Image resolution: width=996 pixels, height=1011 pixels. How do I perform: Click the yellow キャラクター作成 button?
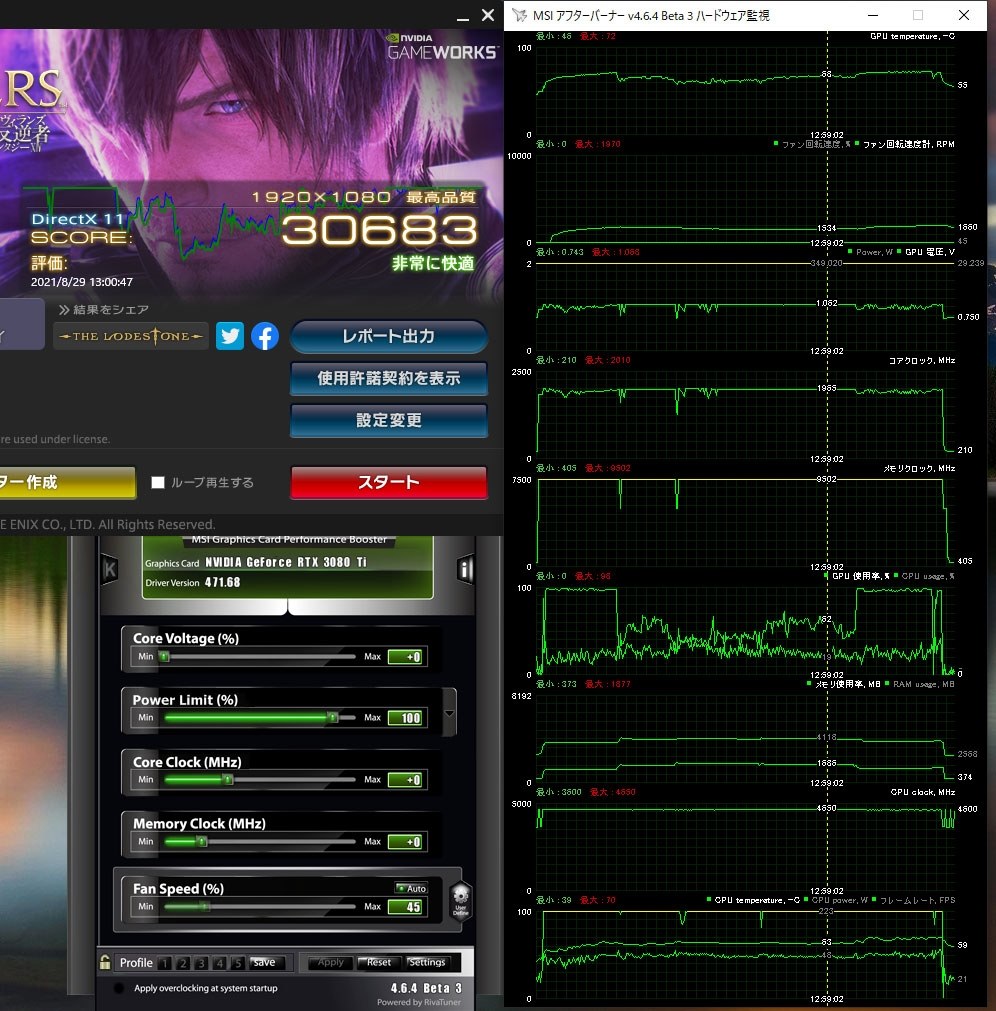click(x=67, y=482)
